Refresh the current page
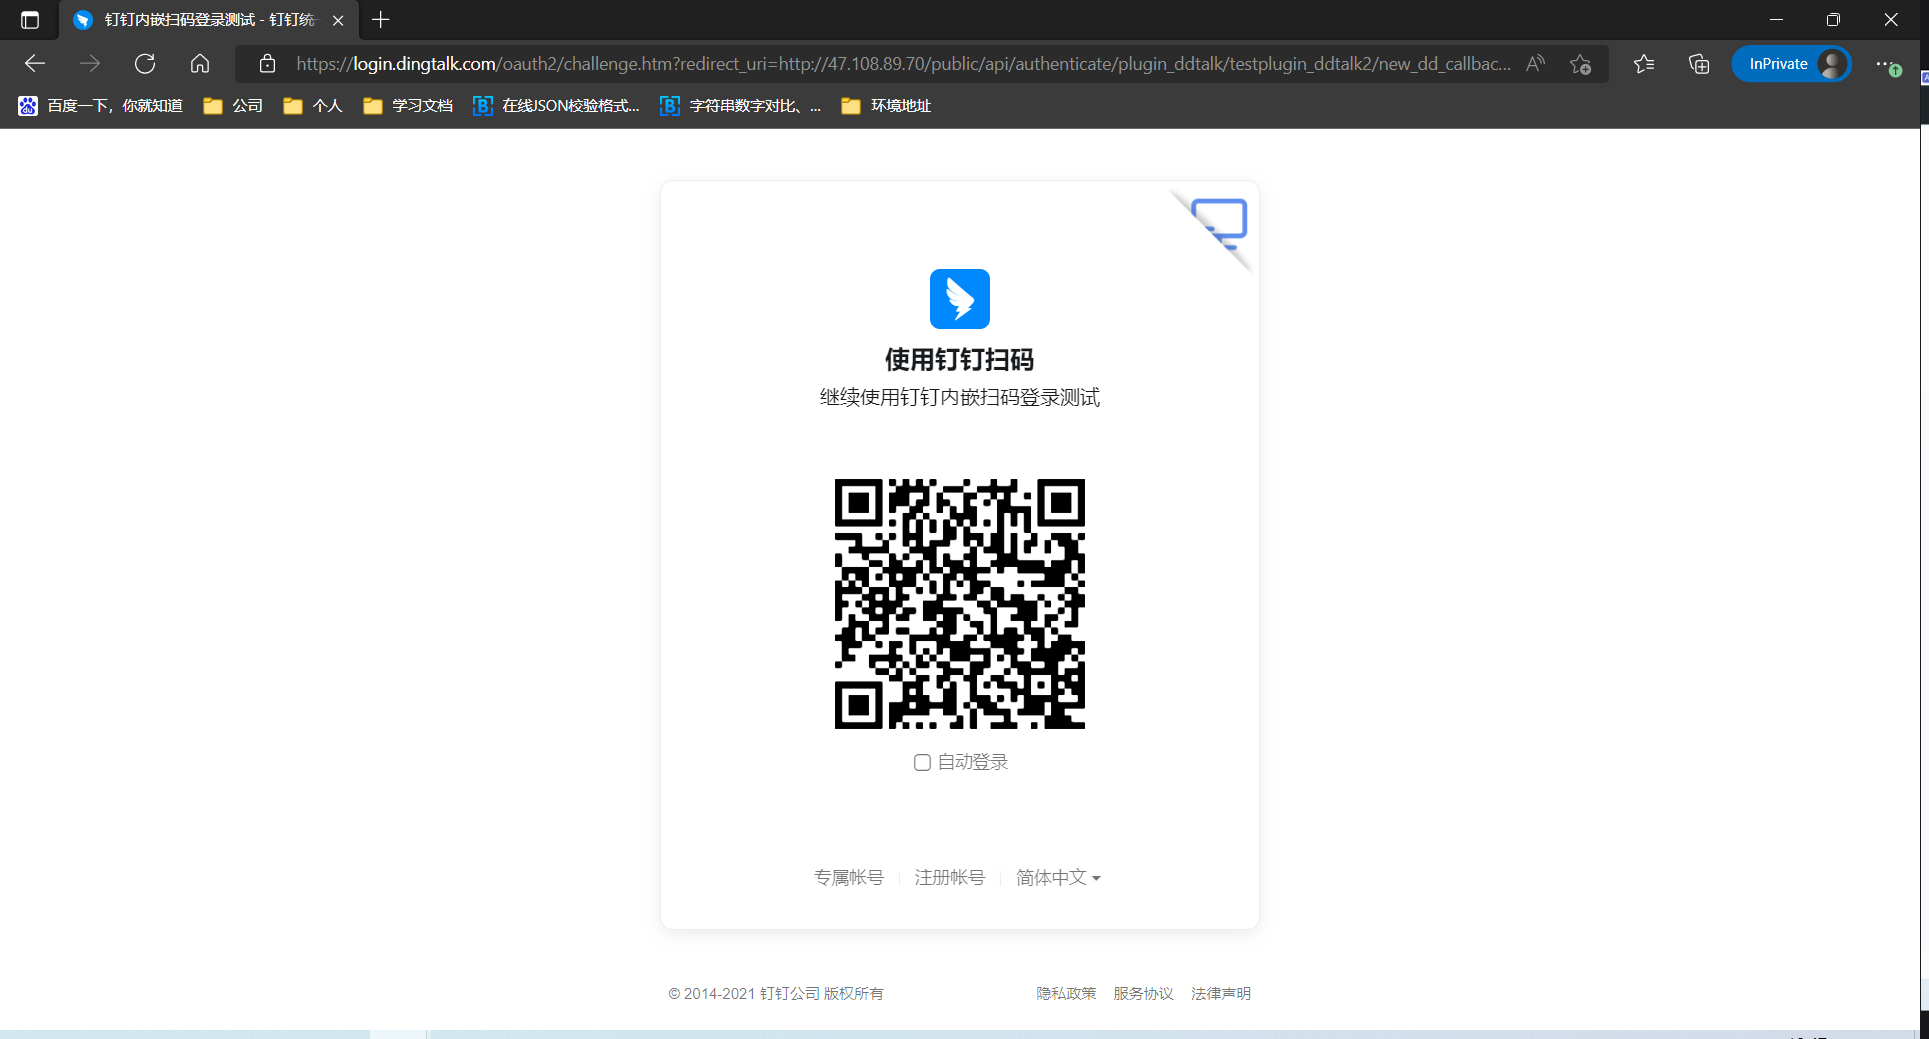This screenshot has width=1929, height=1039. point(145,64)
